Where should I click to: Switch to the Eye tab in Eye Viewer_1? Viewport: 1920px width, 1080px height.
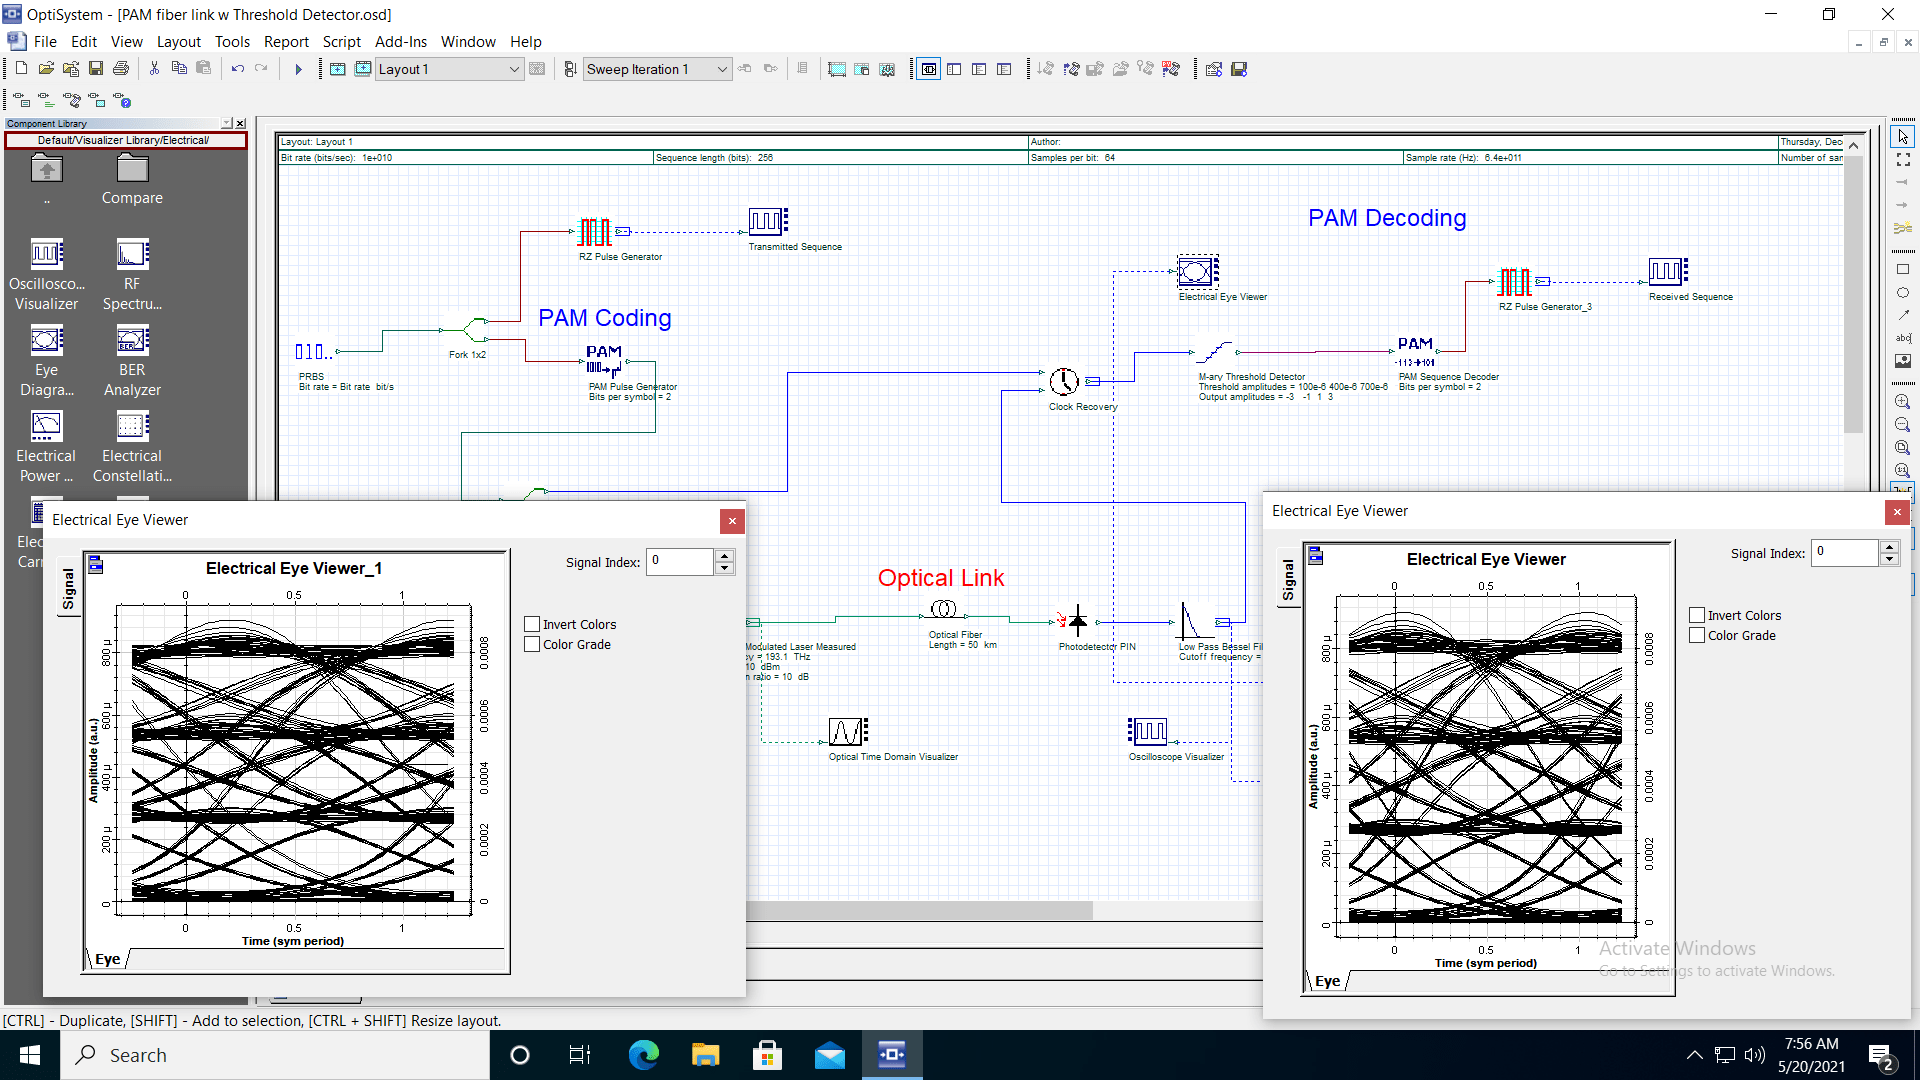[106, 958]
